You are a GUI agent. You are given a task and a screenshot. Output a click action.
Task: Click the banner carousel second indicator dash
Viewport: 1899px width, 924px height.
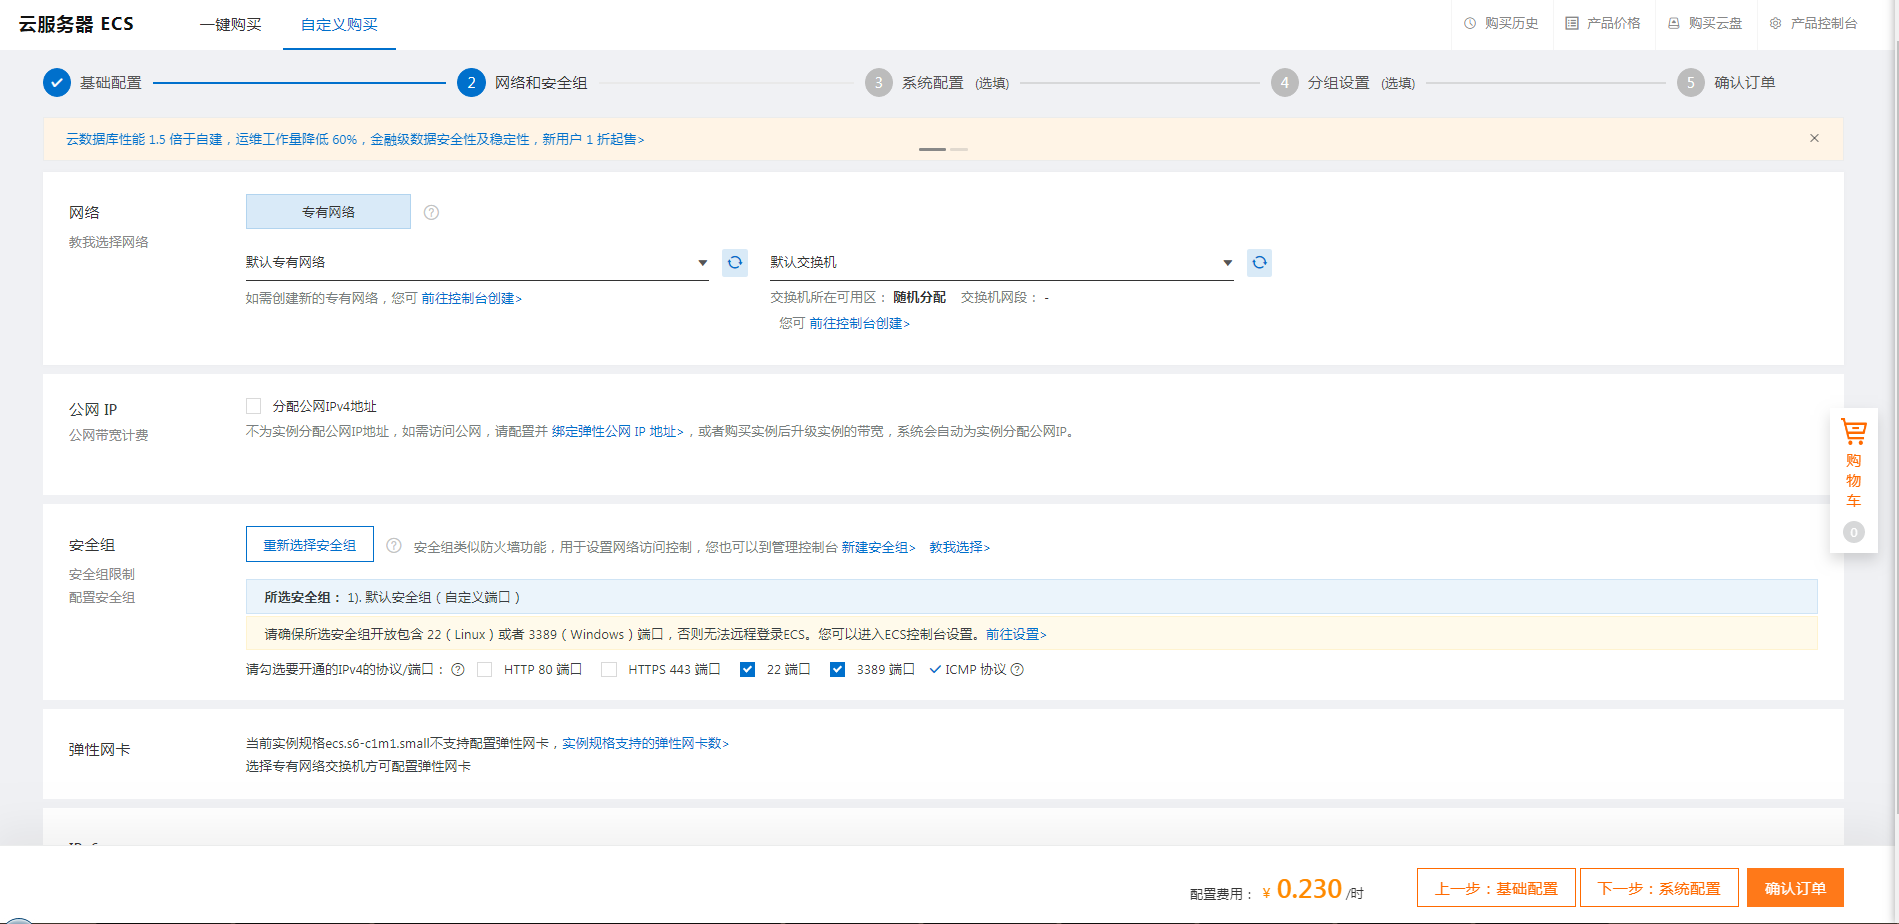click(959, 149)
